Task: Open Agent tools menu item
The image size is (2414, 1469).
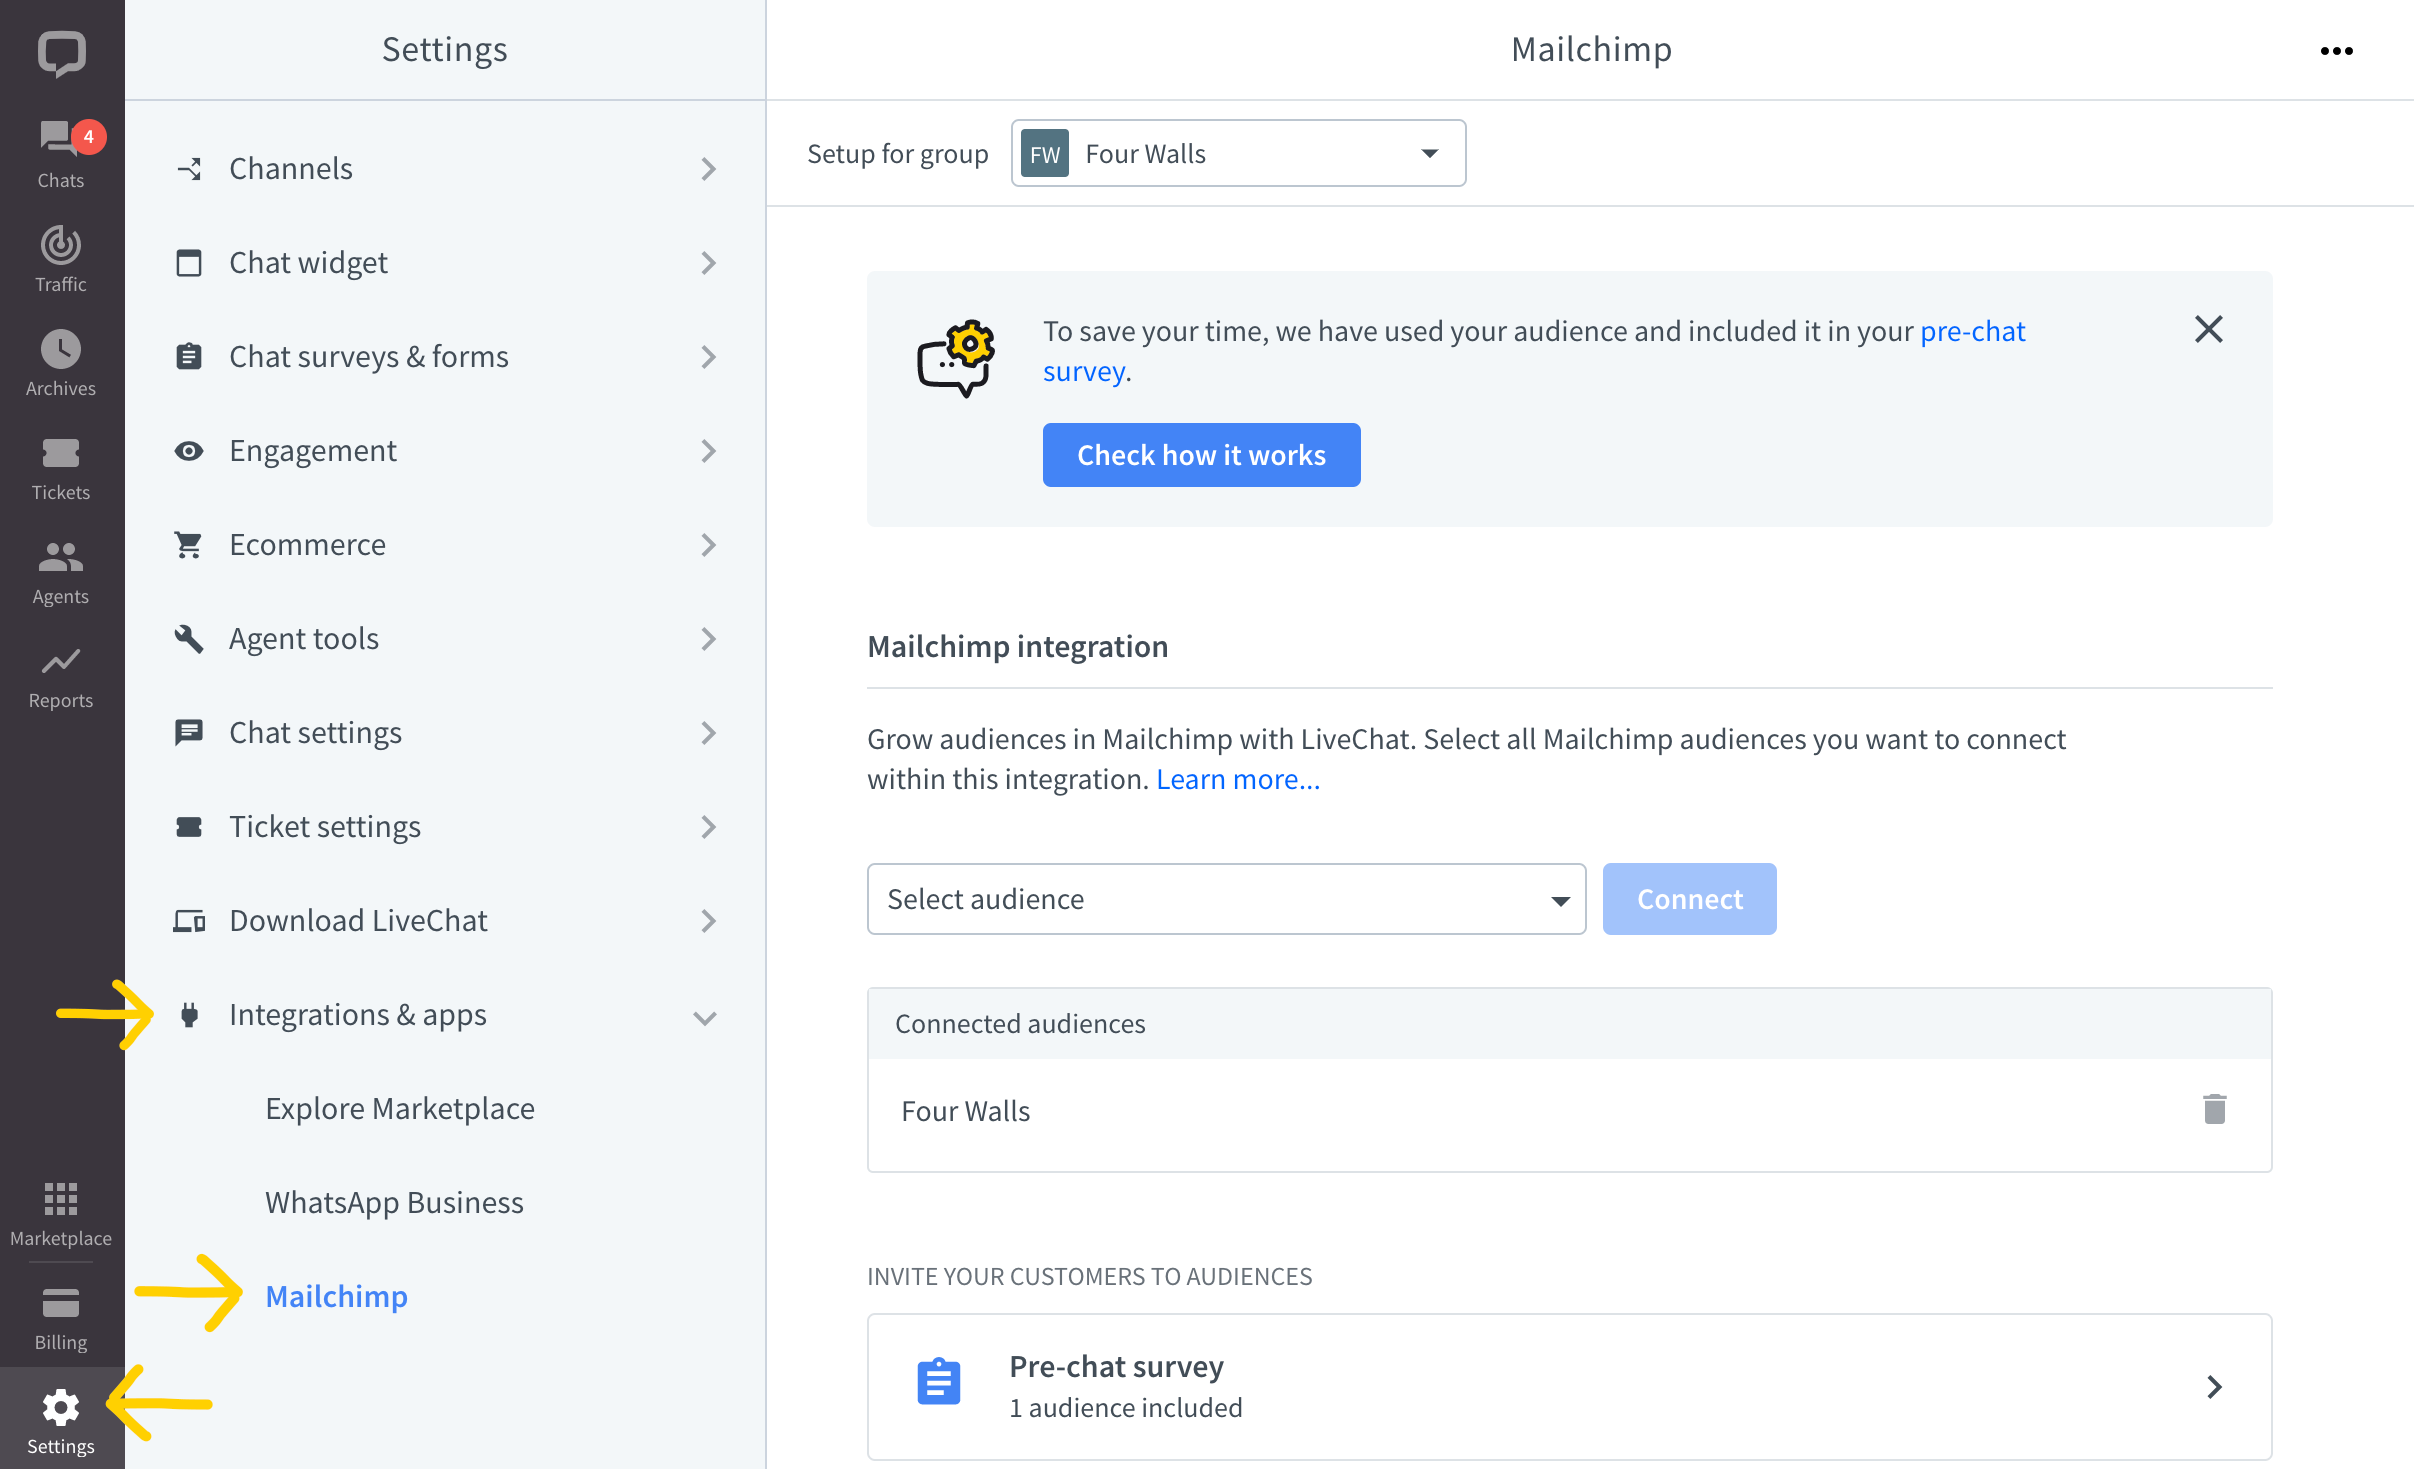Action: pos(445,639)
